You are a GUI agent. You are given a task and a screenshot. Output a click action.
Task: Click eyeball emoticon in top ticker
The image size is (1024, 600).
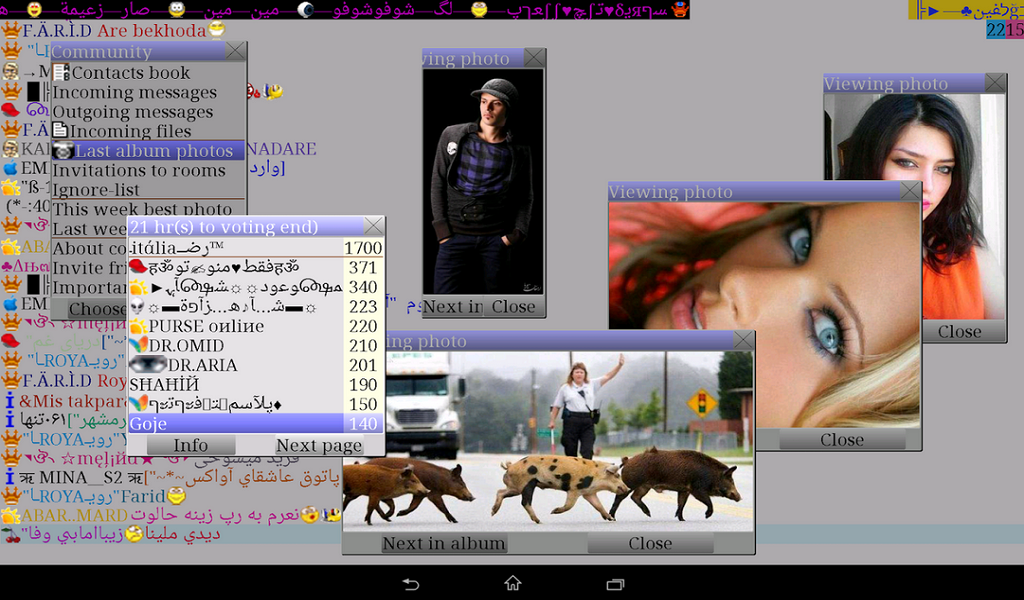click(x=306, y=10)
